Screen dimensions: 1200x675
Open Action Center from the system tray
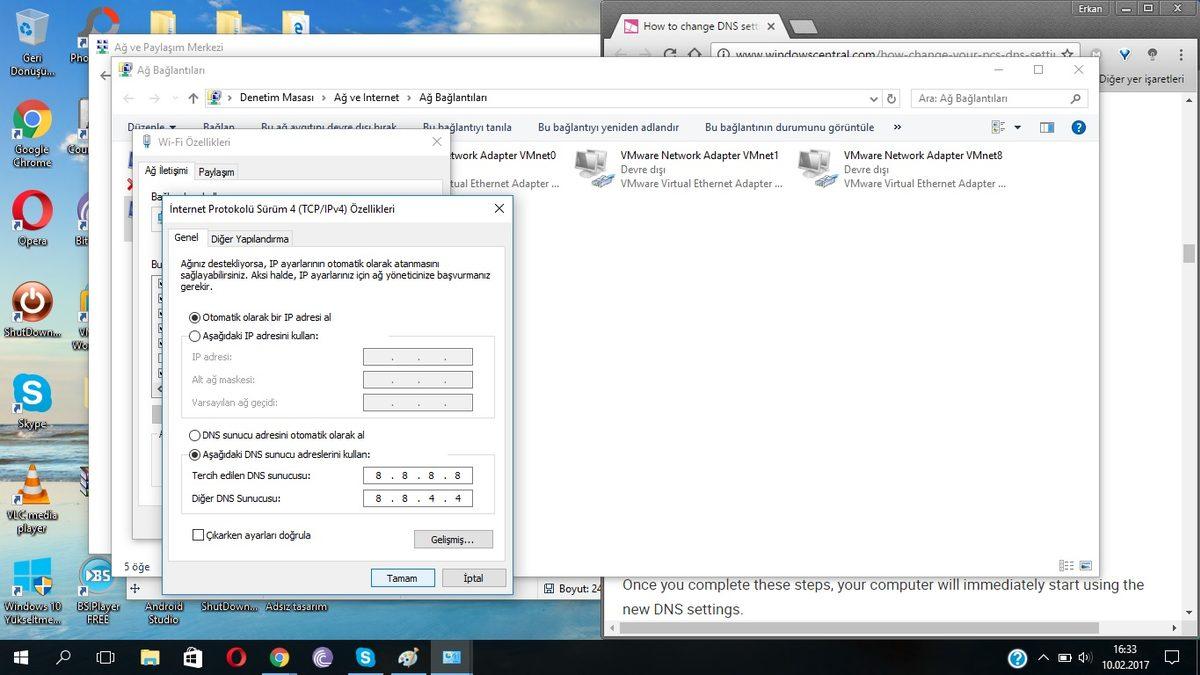click(x=1172, y=658)
